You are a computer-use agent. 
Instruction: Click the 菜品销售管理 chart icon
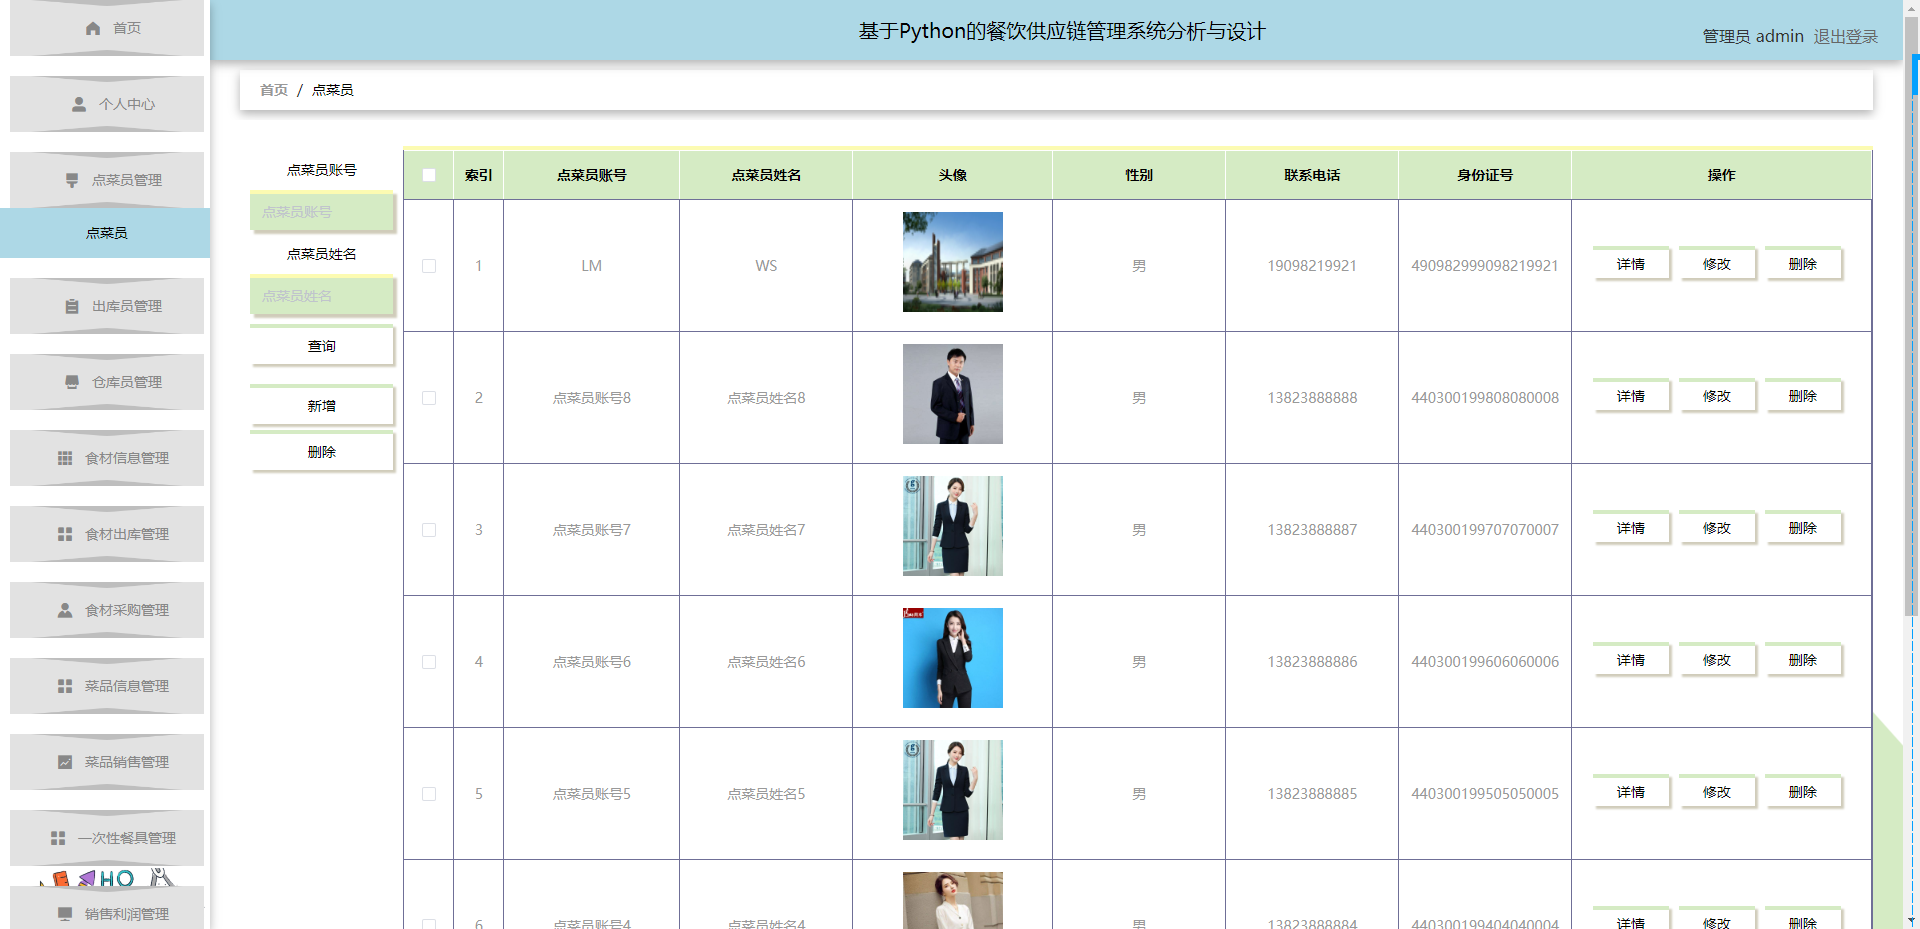pyautogui.click(x=63, y=762)
